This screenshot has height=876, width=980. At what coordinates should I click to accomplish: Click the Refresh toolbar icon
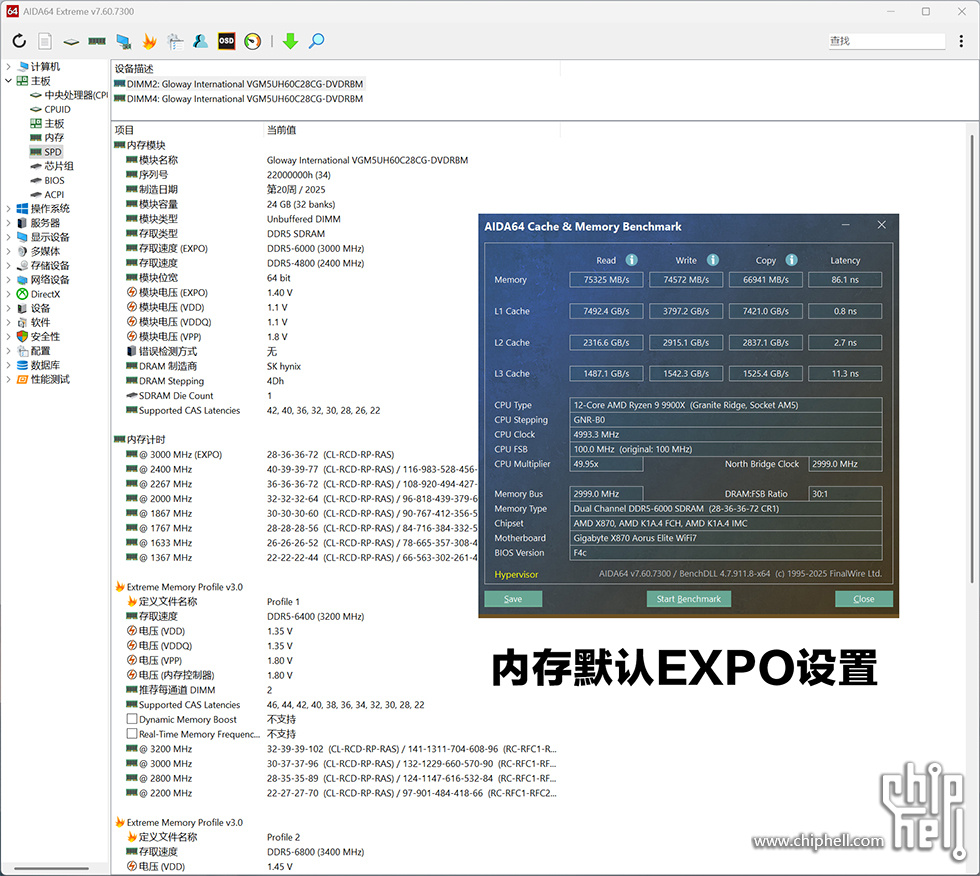19,41
